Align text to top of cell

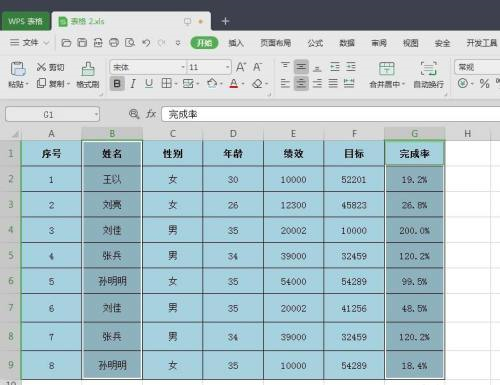[285, 67]
